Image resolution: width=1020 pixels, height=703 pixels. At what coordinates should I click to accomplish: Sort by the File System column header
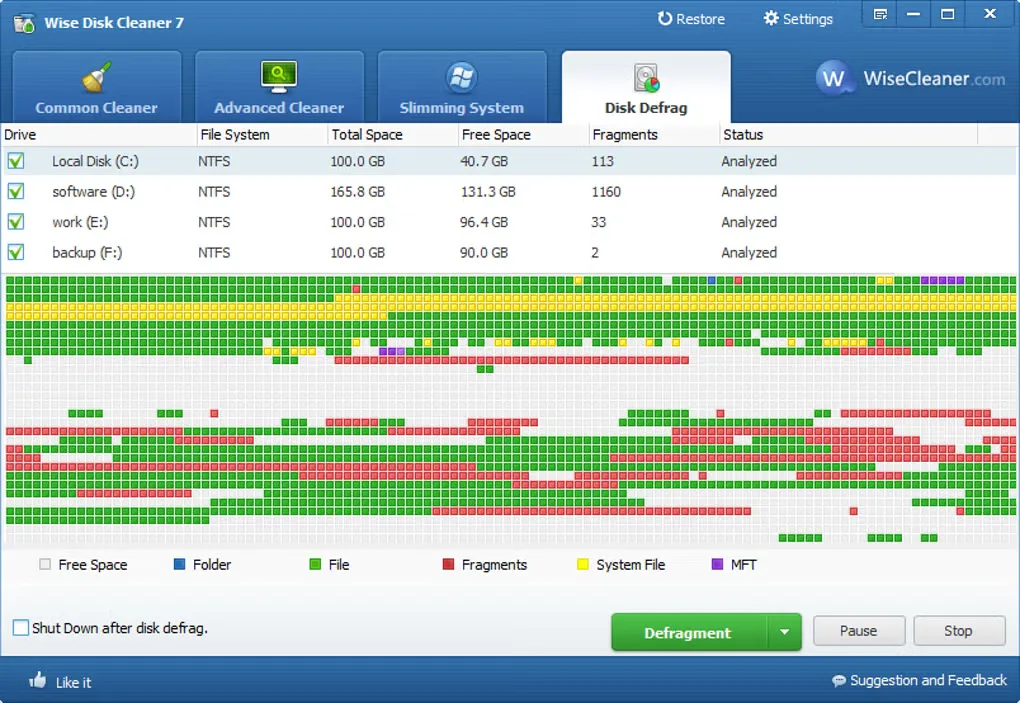pyautogui.click(x=262, y=135)
